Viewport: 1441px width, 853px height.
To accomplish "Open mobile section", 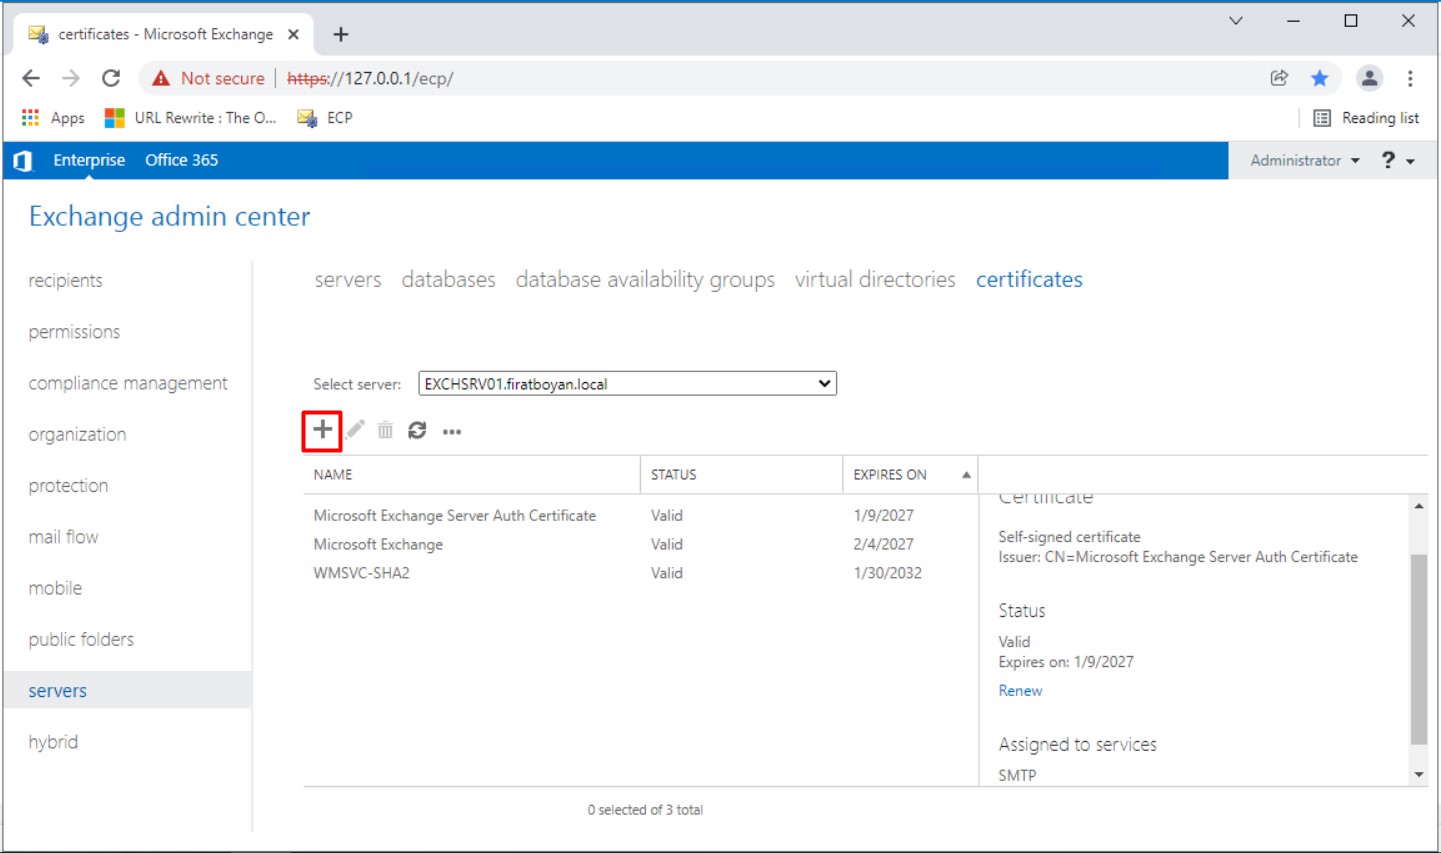I will click(x=55, y=588).
